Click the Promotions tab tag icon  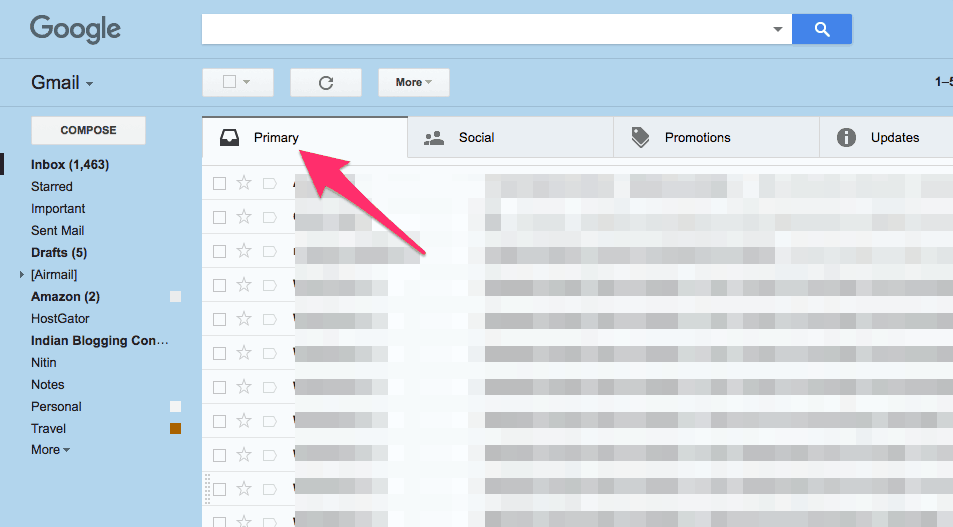pos(640,138)
